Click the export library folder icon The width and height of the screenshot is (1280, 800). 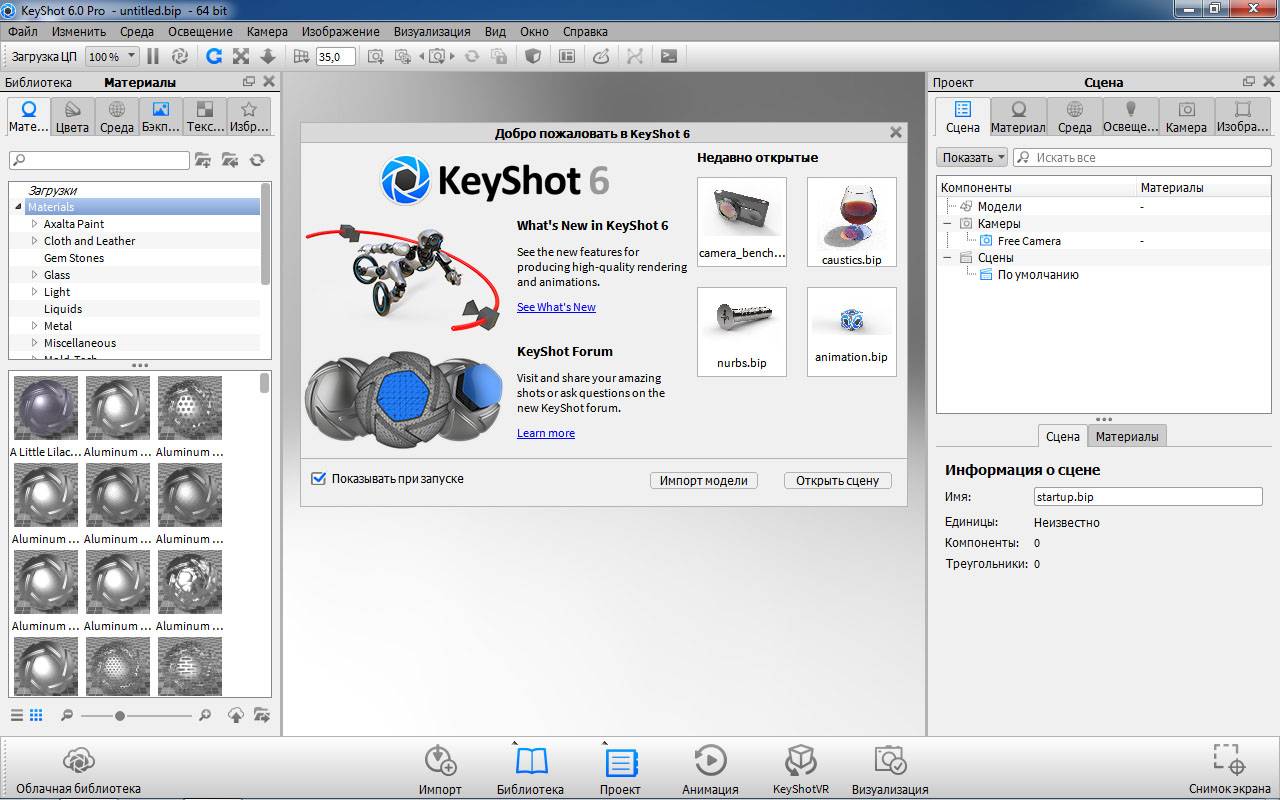(x=262, y=715)
